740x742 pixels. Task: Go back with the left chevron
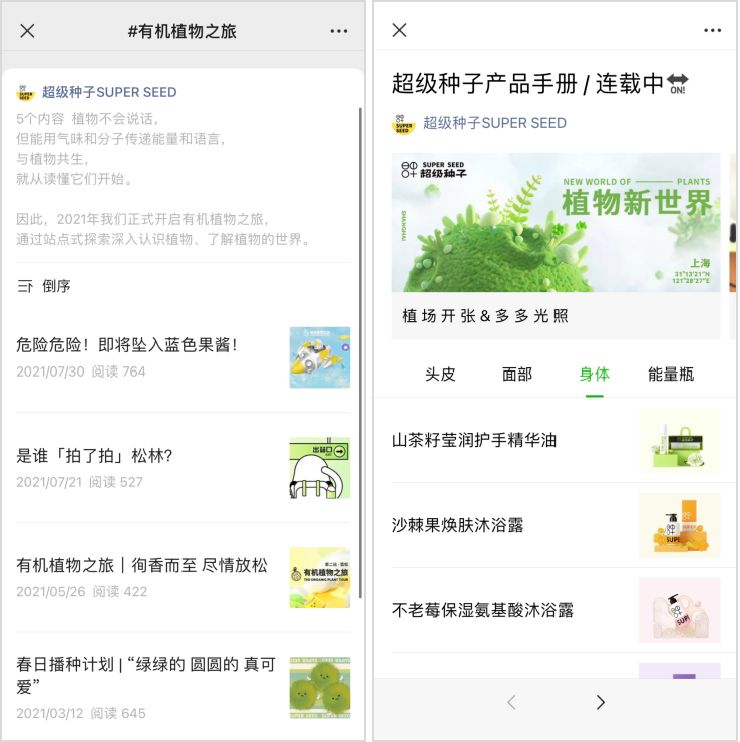[x=511, y=702]
